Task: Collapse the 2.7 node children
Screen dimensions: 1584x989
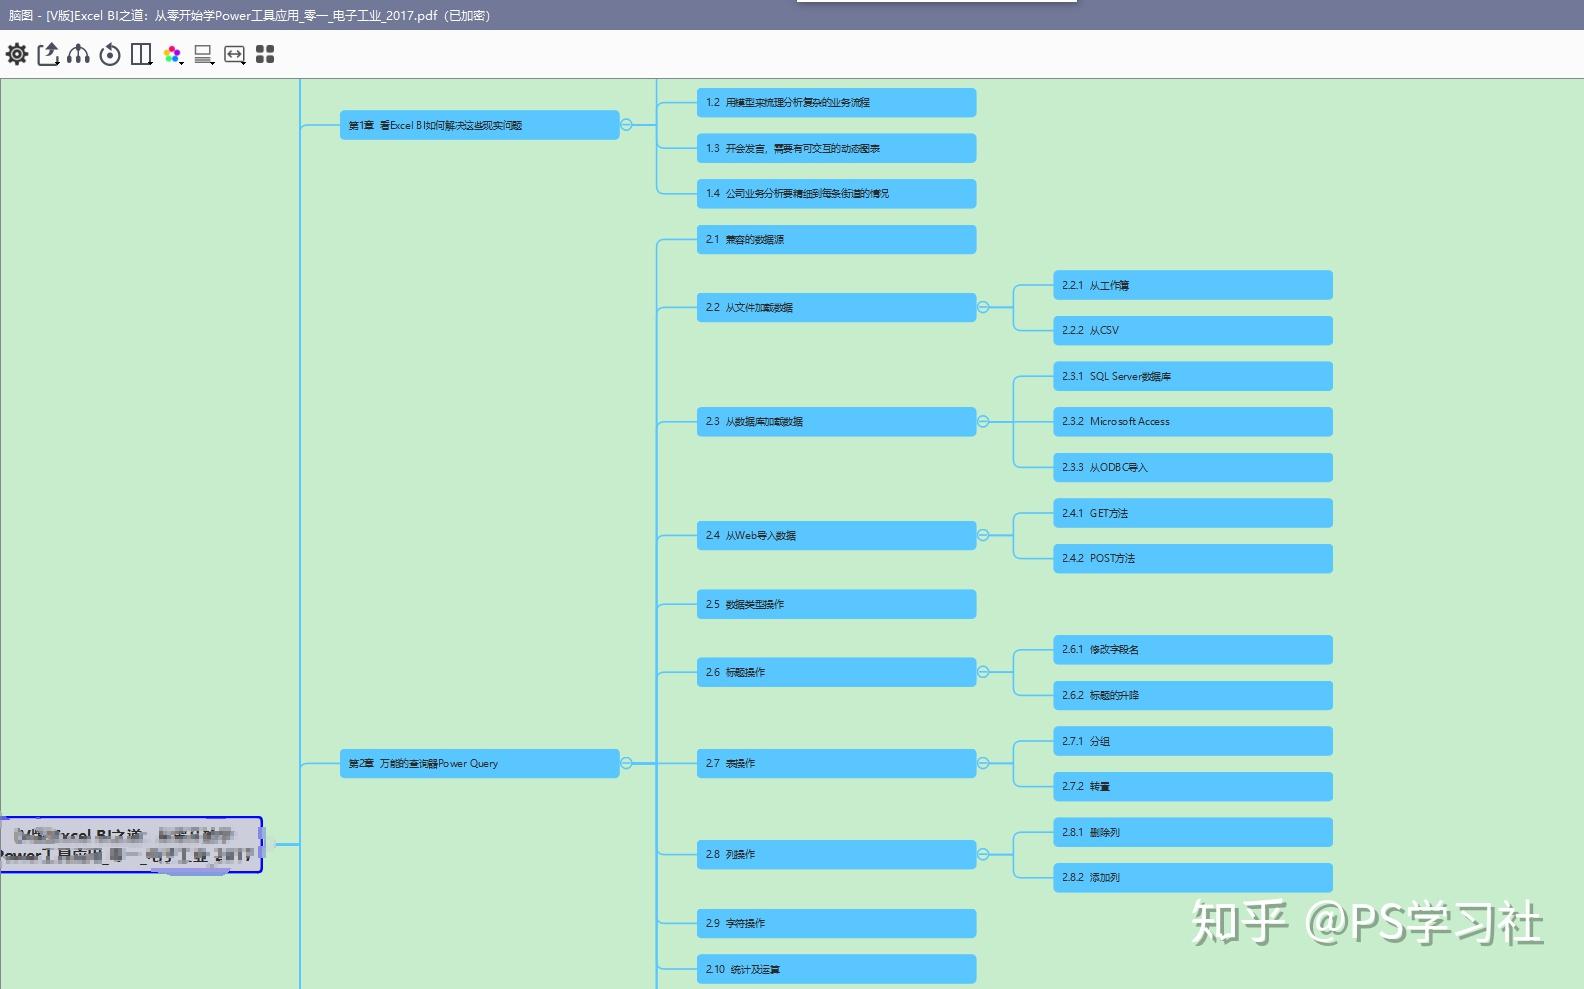Action: click(983, 763)
